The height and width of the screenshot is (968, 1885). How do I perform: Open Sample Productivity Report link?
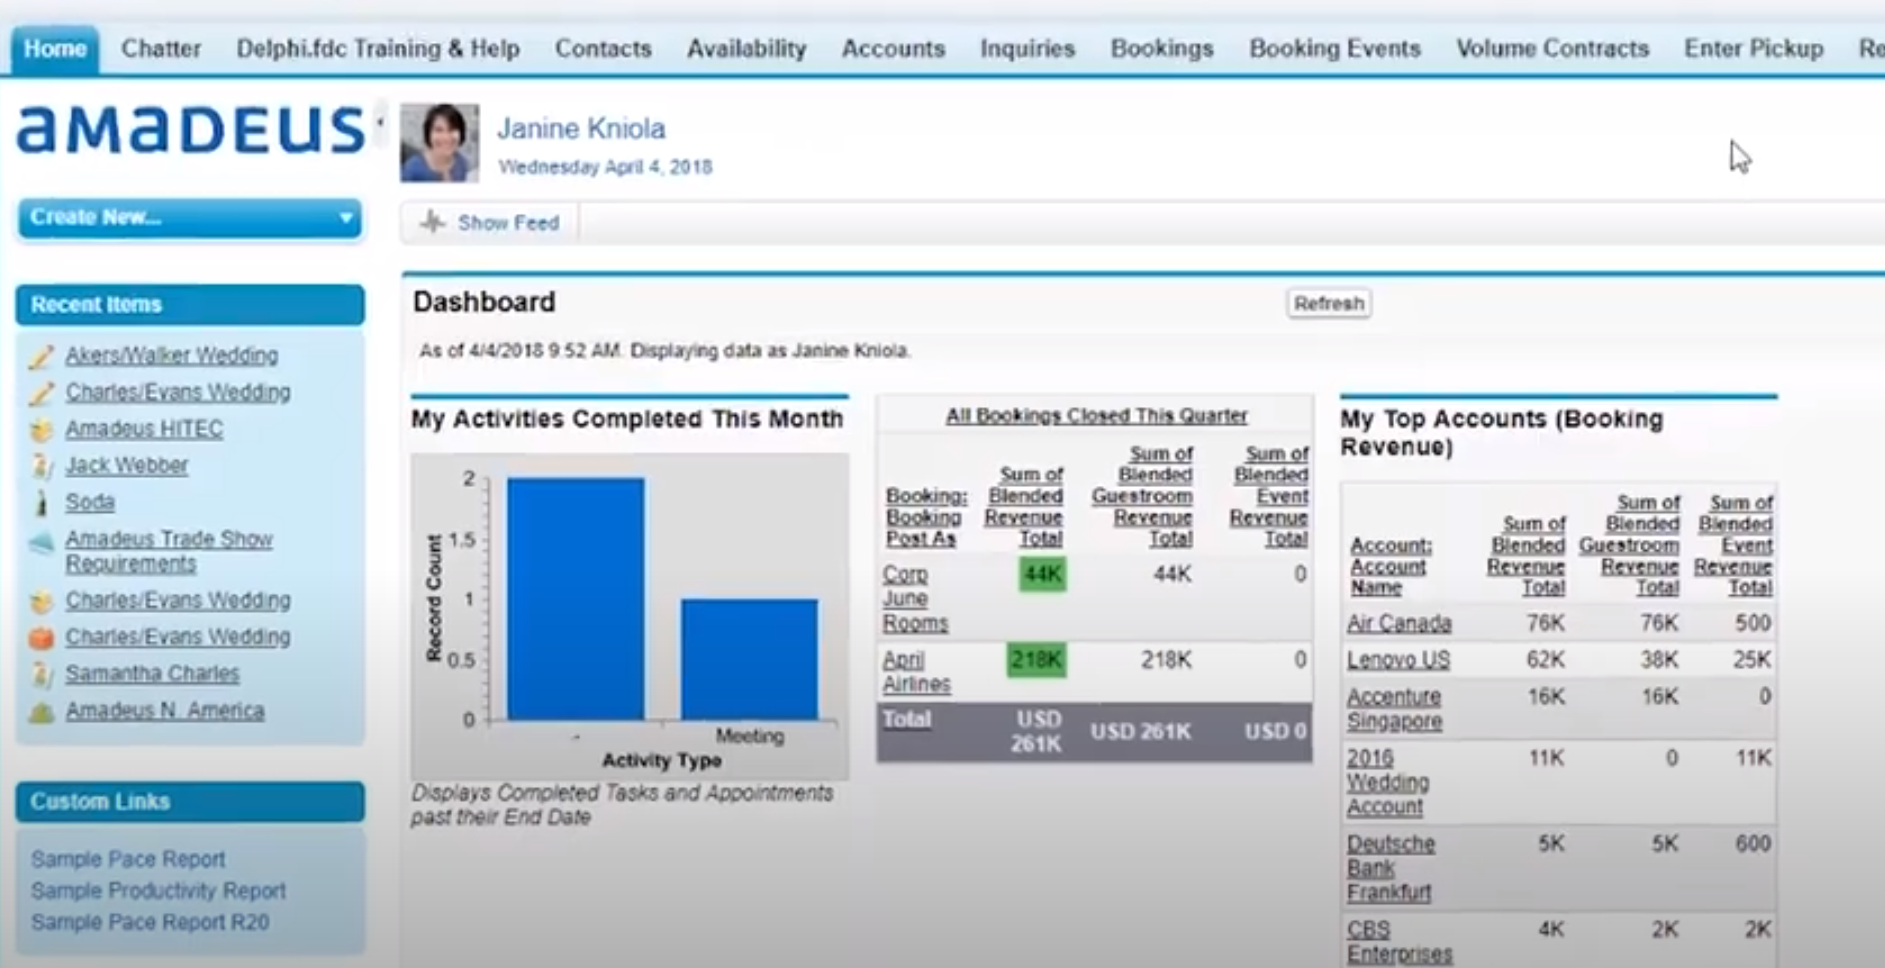click(x=158, y=890)
